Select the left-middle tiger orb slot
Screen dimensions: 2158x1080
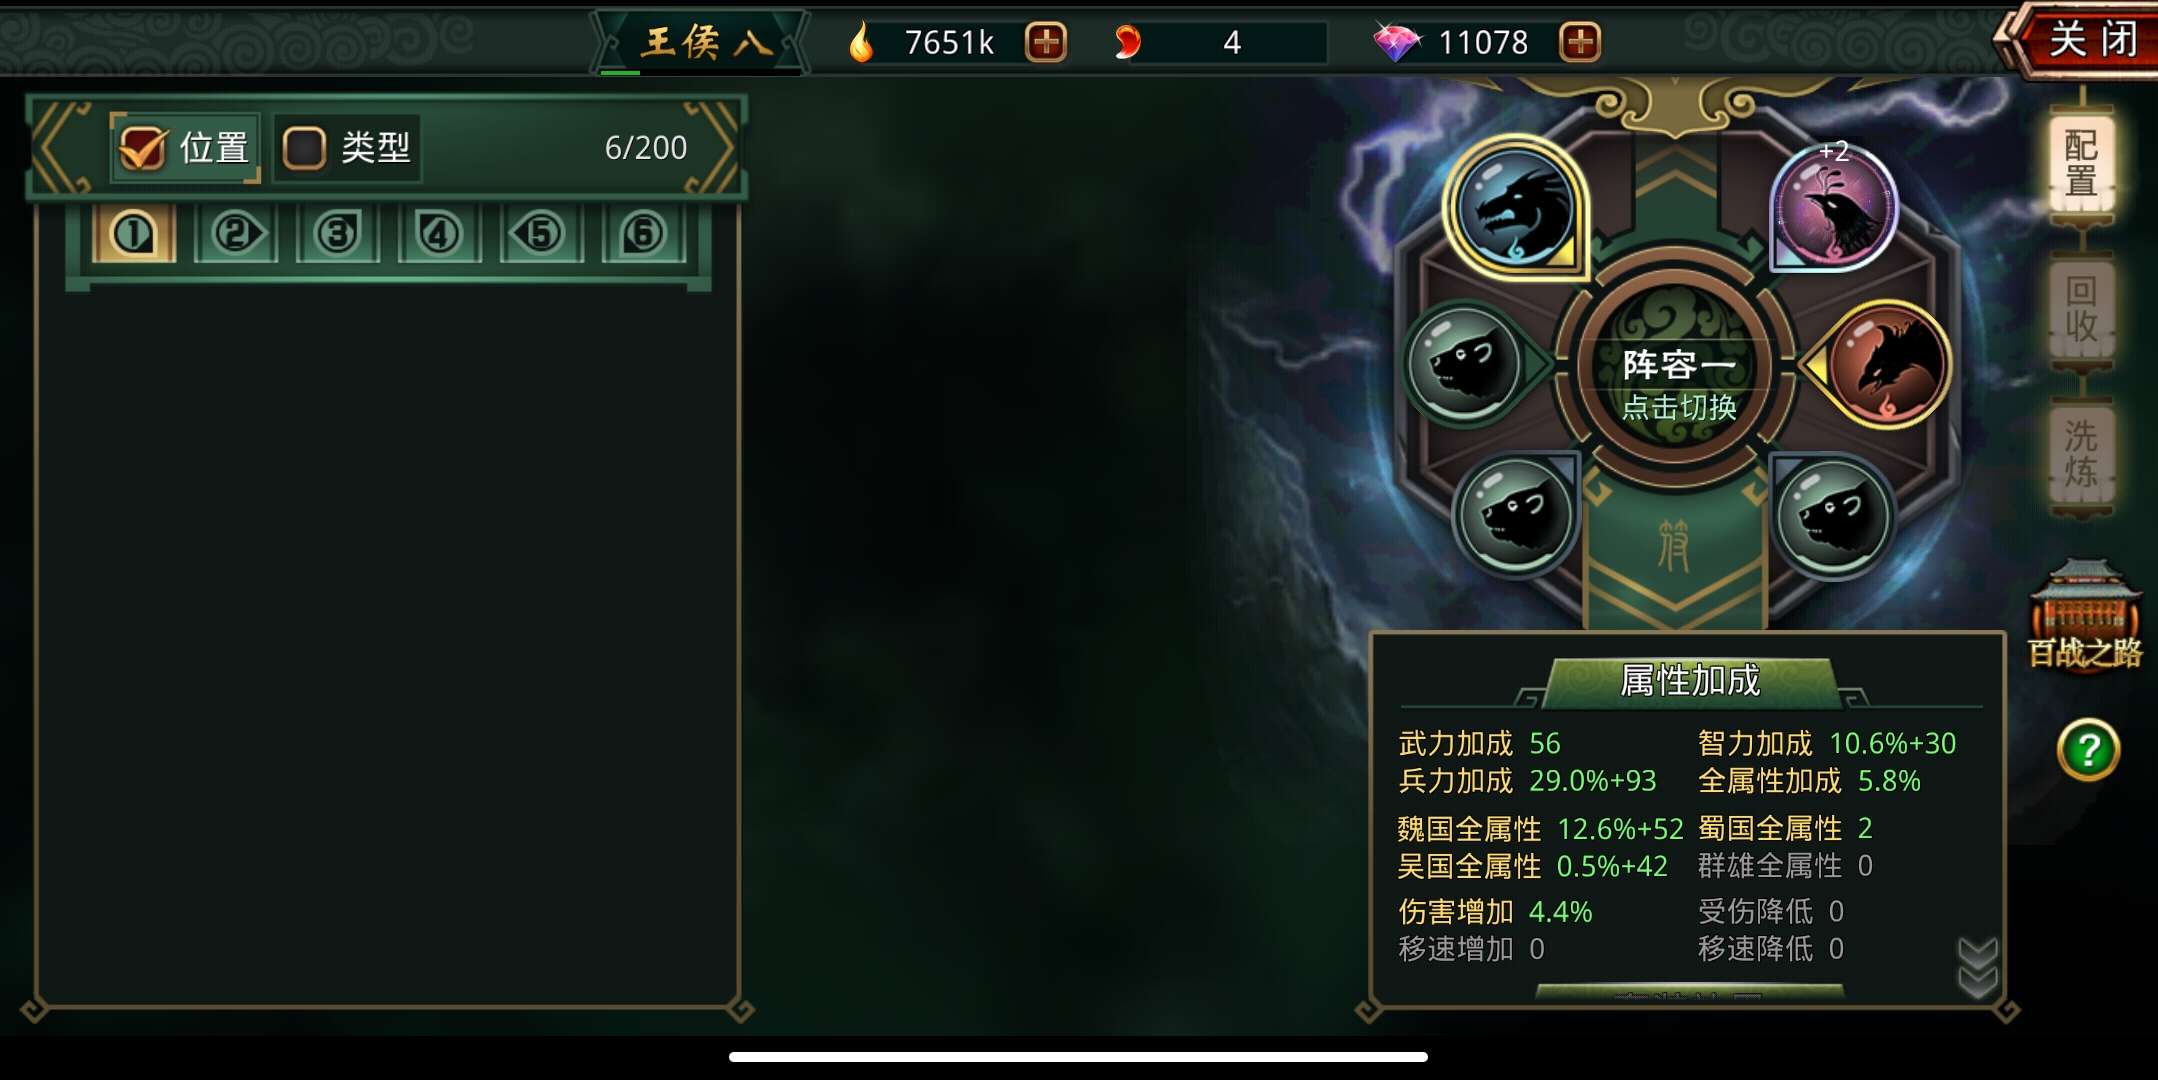pyautogui.click(x=1465, y=365)
